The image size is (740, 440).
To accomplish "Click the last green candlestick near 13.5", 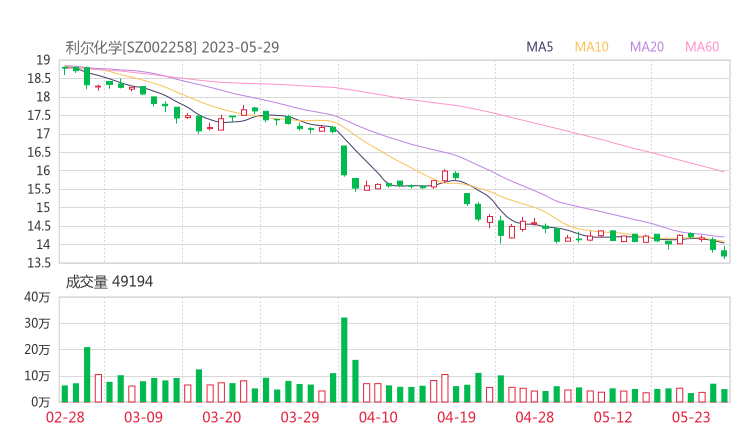I will tap(724, 253).
